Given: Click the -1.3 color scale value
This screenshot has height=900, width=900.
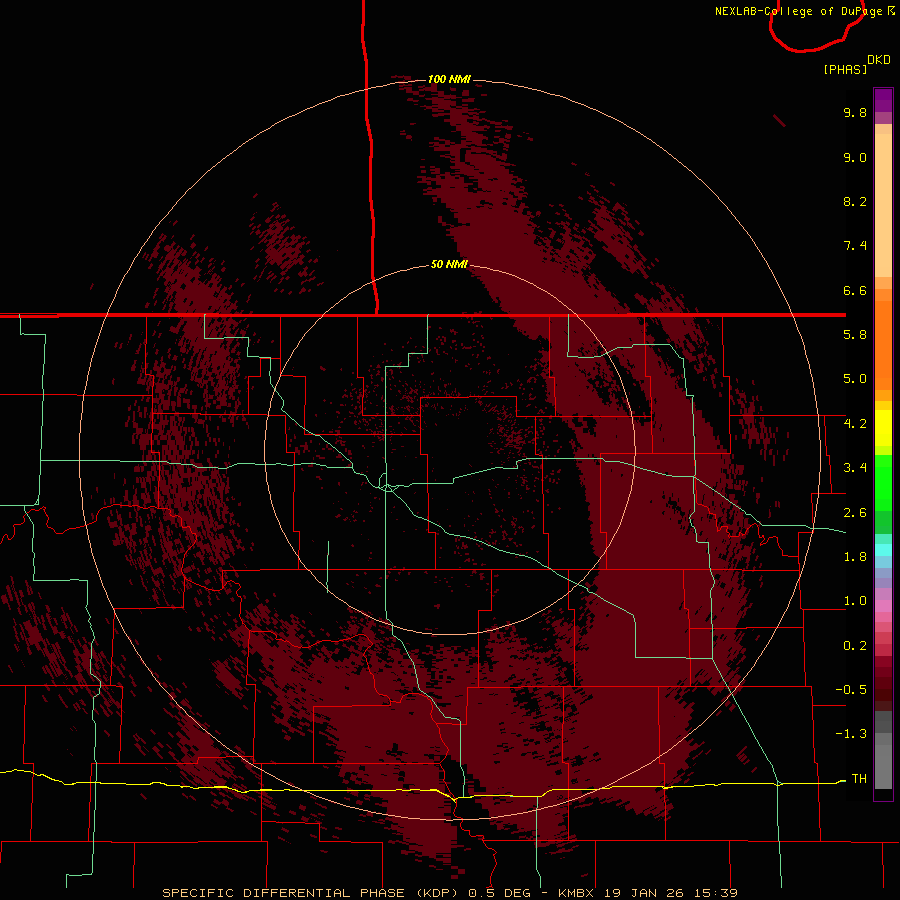Looking at the screenshot, I should pos(851,734).
